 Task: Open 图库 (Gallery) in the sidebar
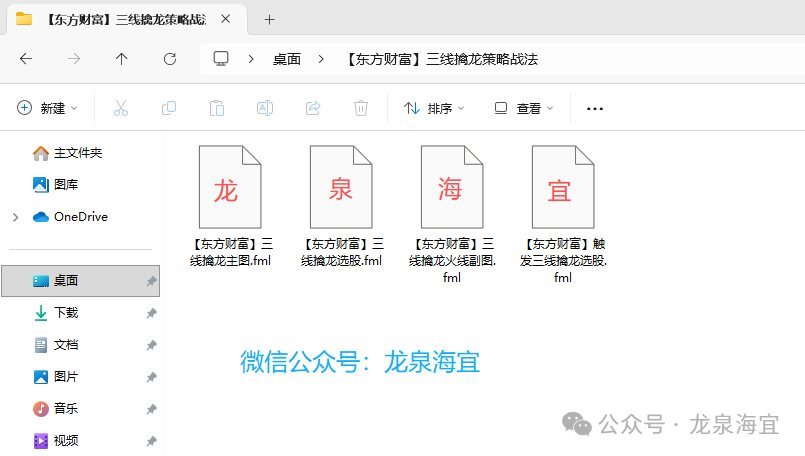click(55, 184)
